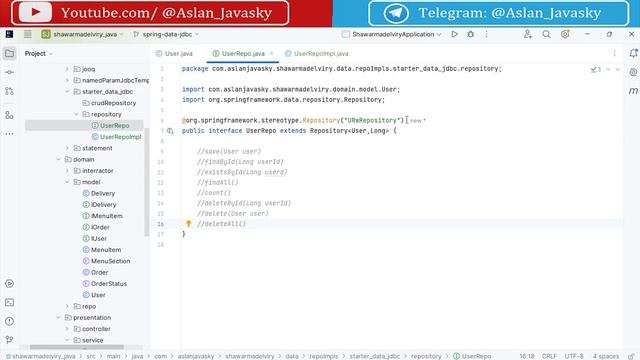Open the IMenuItem interface
This screenshot has width=640, height=360.
pos(102,216)
